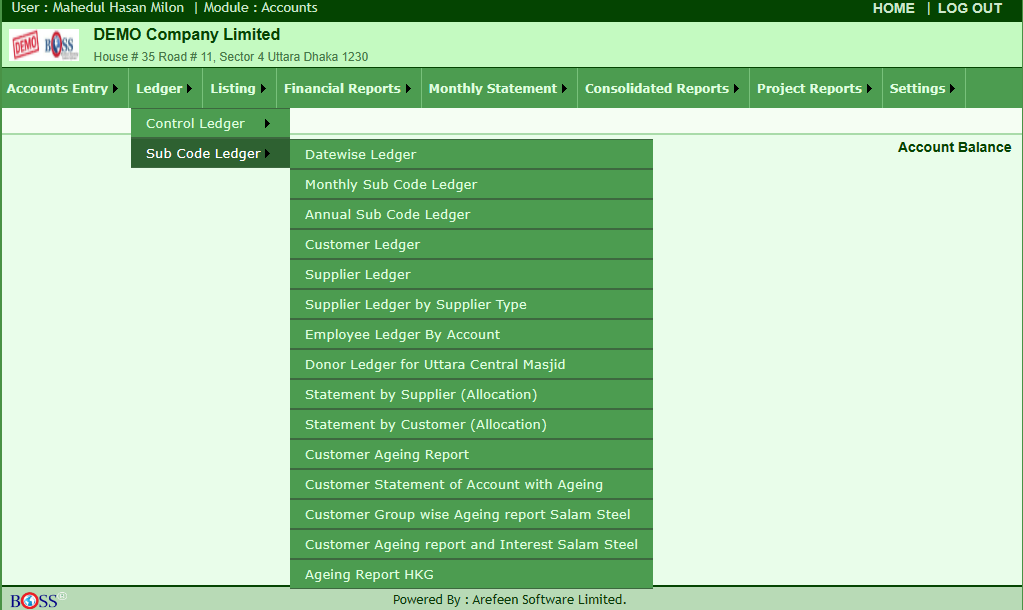This screenshot has height=610, width=1023.
Task: Open Employee Ledger By Account
Action: [471, 335]
